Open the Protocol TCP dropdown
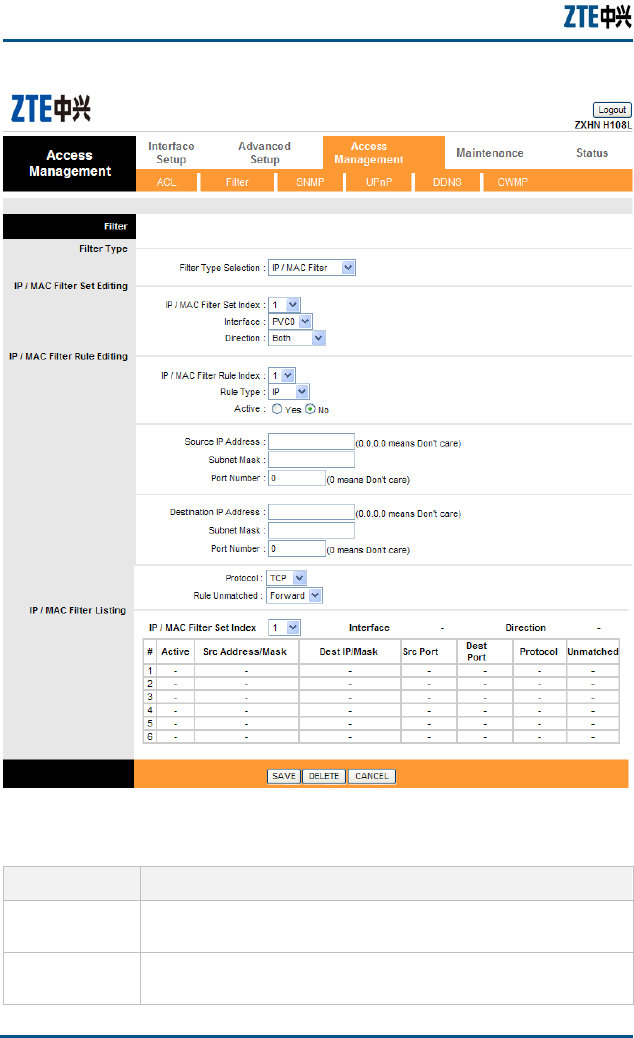The height and width of the screenshot is (1038, 634). click(x=287, y=578)
